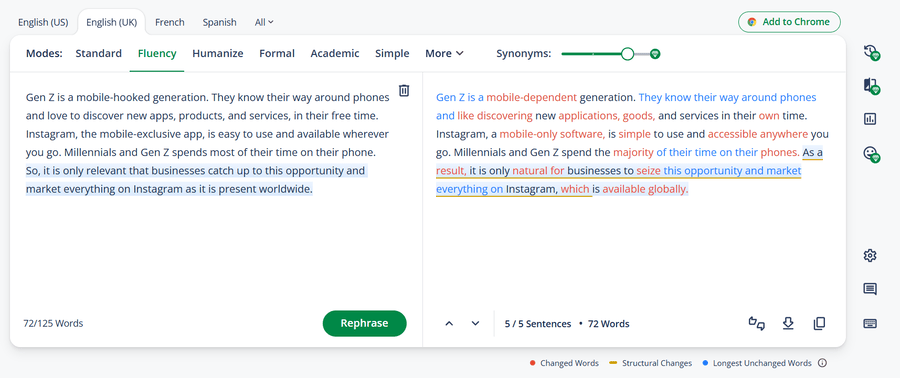Click "available globally." in output
This screenshot has height=378, width=900.
coord(645,189)
